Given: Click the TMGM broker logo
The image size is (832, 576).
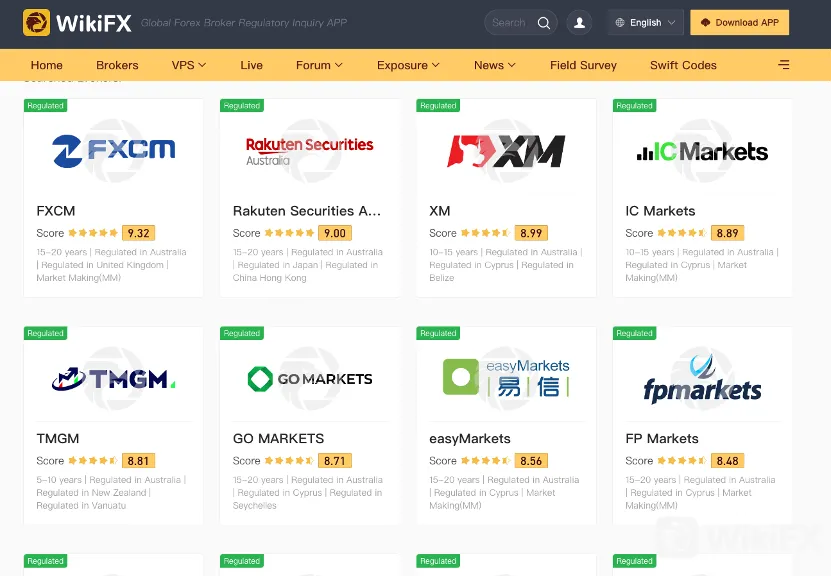Looking at the screenshot, I should tap(114, 379).
